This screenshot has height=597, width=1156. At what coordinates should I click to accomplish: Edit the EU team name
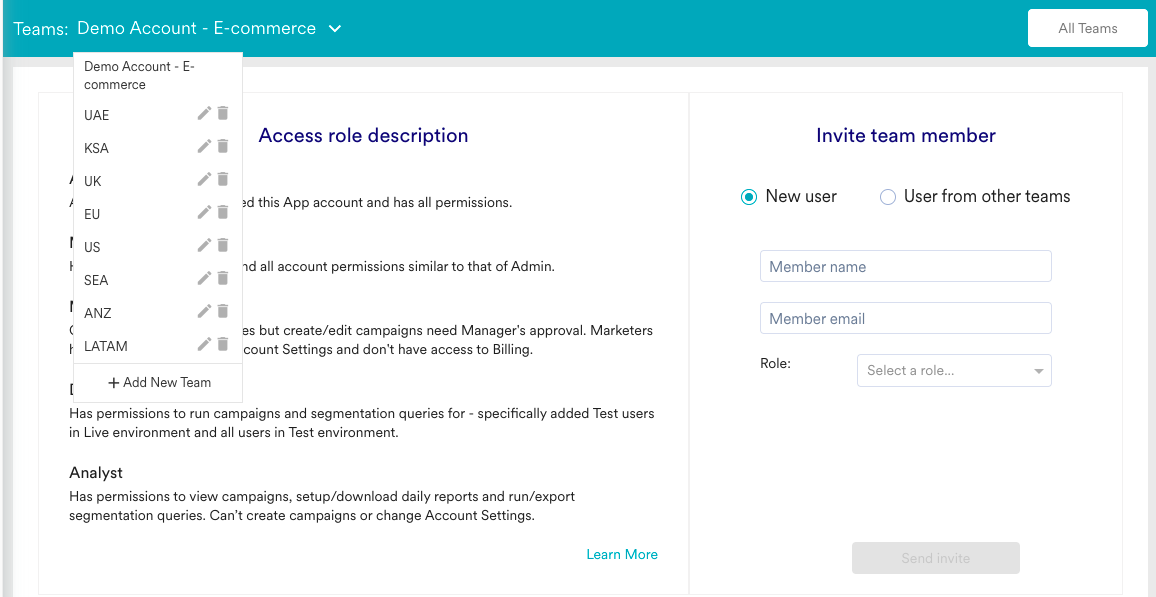click(204, 212)
